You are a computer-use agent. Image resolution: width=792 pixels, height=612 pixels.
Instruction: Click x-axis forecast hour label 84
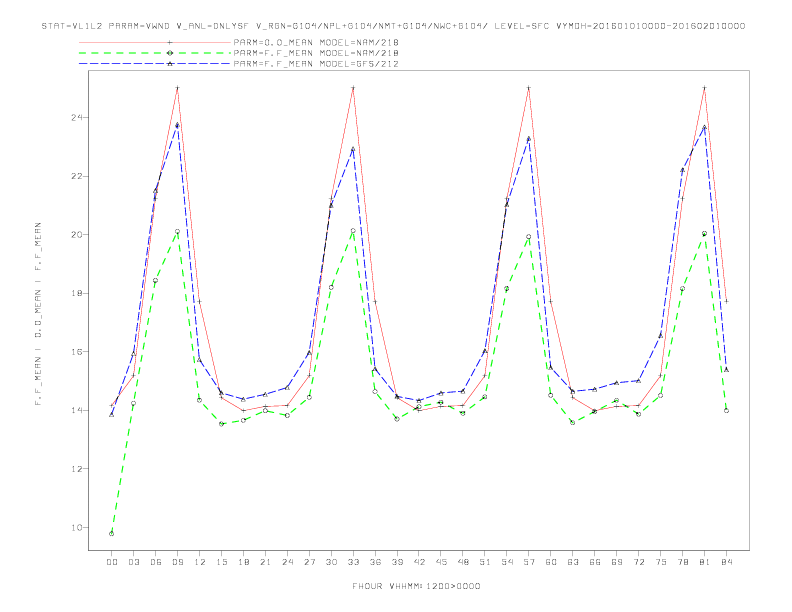point(726,562)
